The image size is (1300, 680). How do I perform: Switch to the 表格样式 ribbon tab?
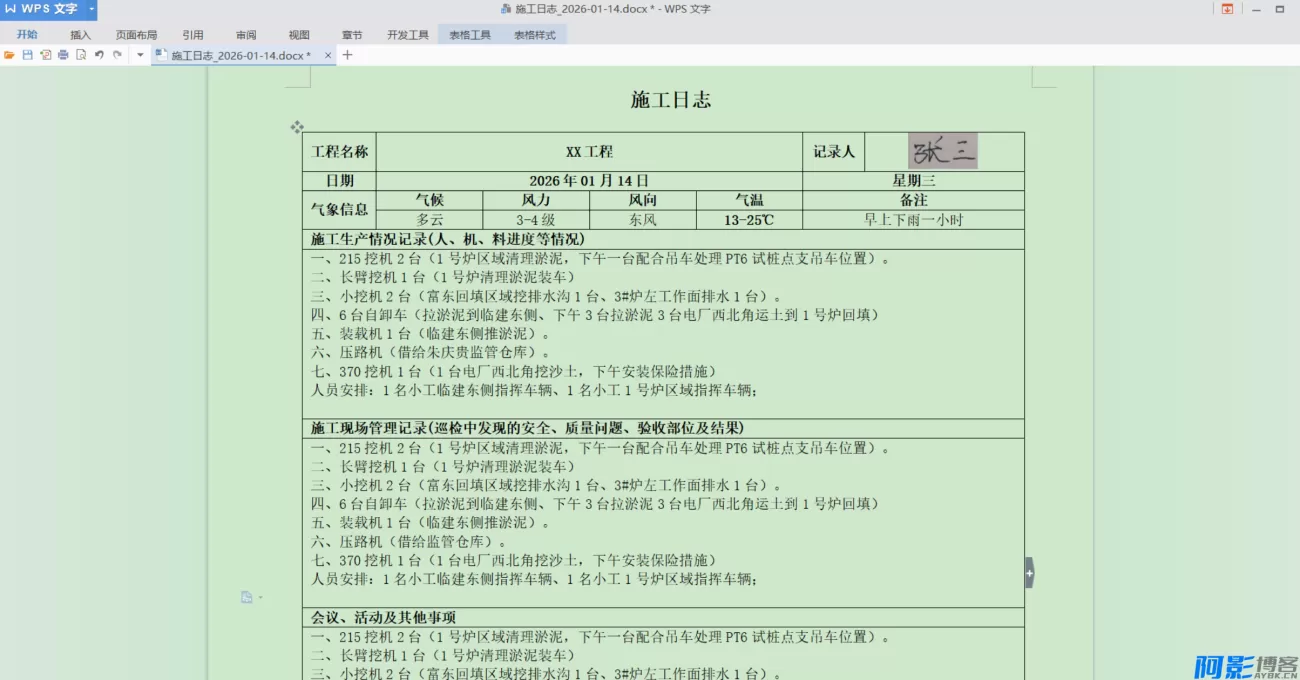point(533,33)
